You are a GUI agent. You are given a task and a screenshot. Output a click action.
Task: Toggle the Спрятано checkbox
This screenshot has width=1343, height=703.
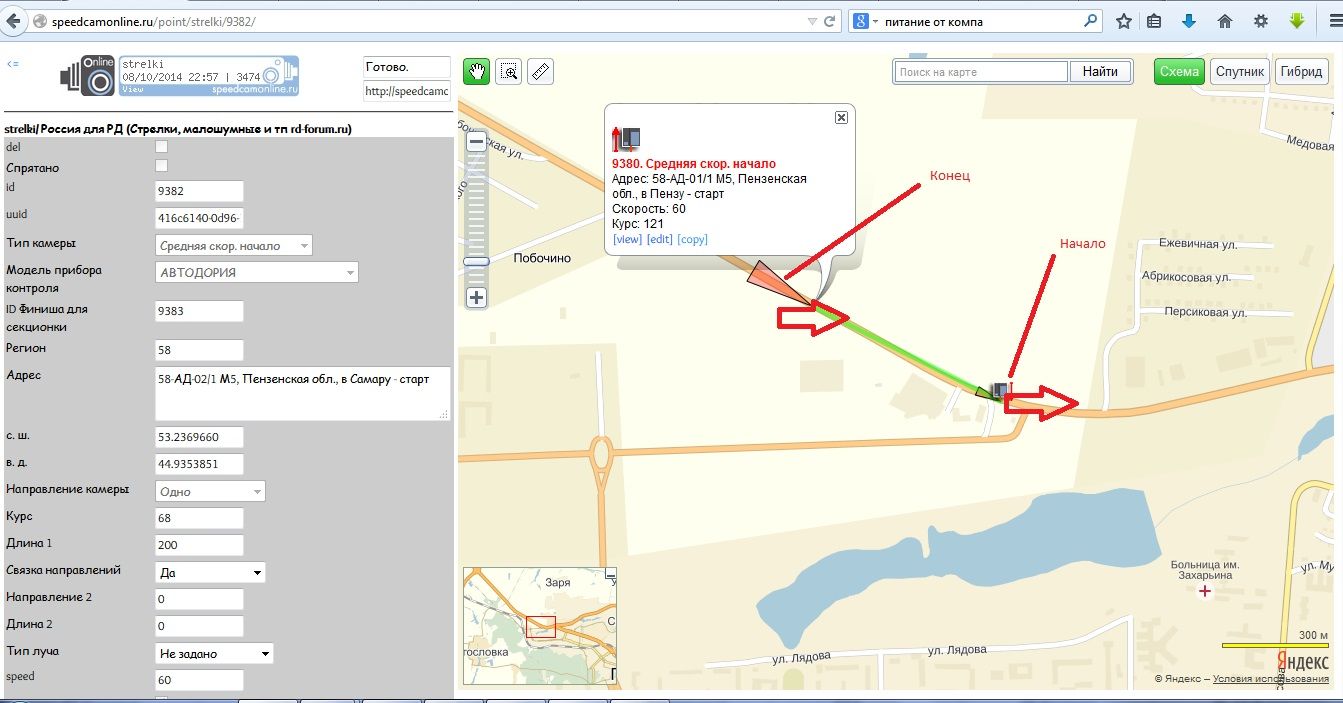coord(162,166)
